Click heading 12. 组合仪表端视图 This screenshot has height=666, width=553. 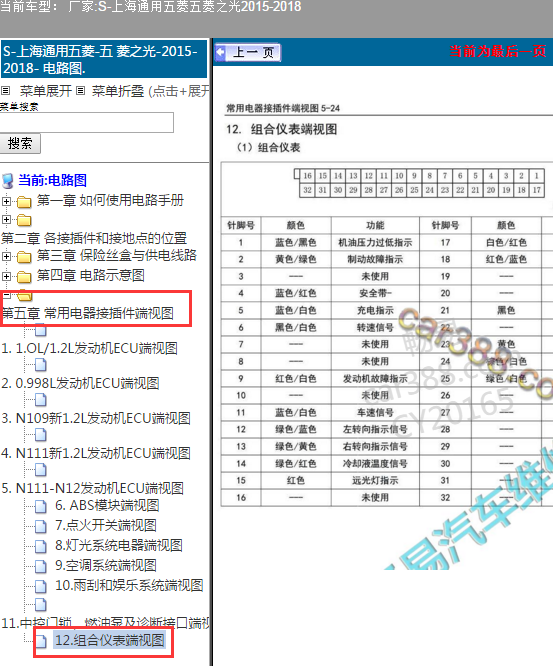click(x=282, y=129)
